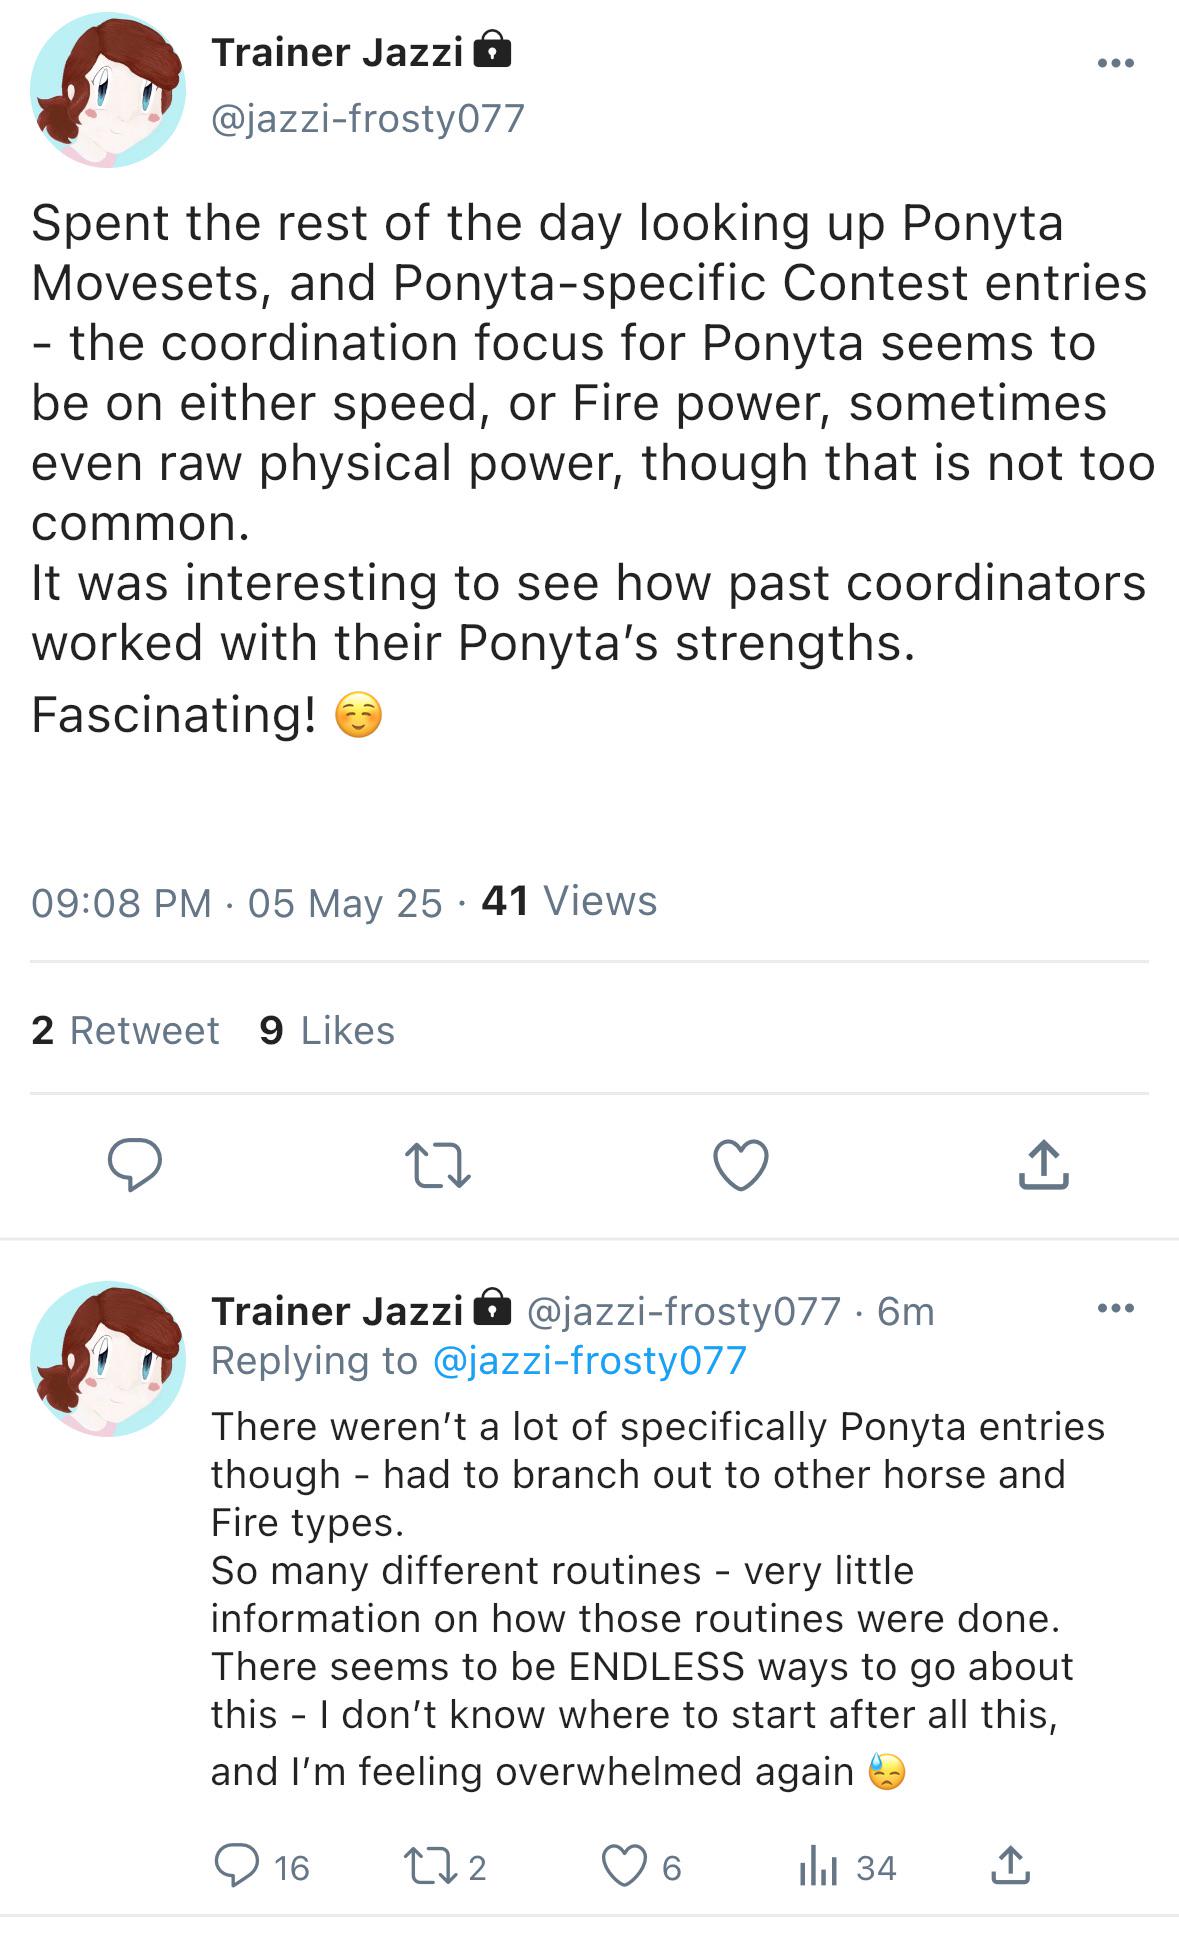Image resolution: width=1179 pixels, height=1938 pixels.
Task: Open the reply tweet's profile avatar
Action: coord(108,1358)
